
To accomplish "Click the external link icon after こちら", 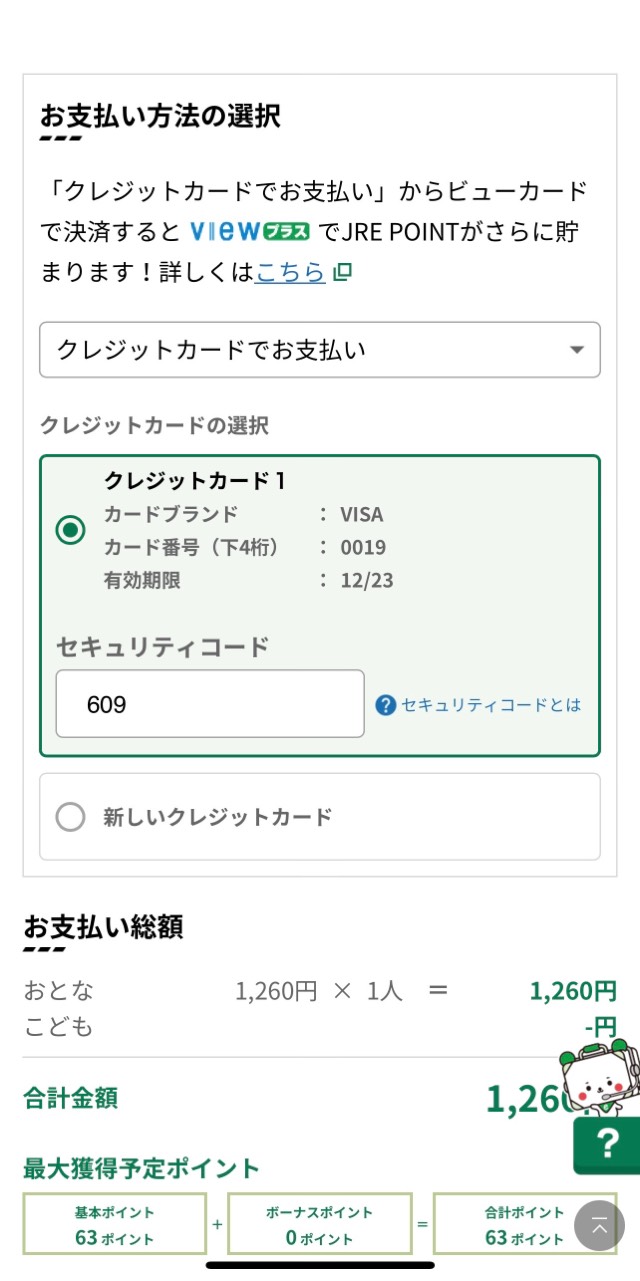I will 343,272.
